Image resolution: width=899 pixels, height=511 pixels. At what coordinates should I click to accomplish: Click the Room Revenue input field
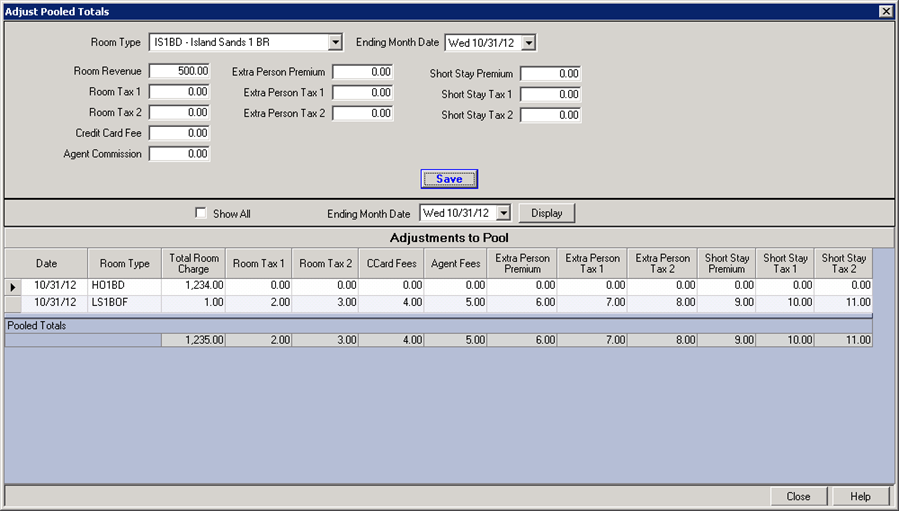coord(179,71)
